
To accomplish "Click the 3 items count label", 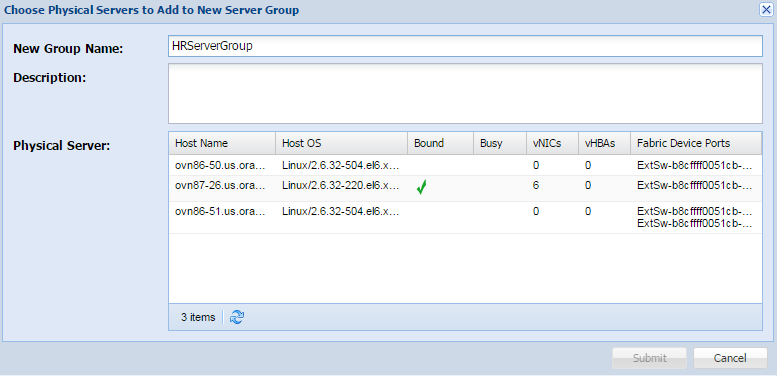I will coord(198,317).
